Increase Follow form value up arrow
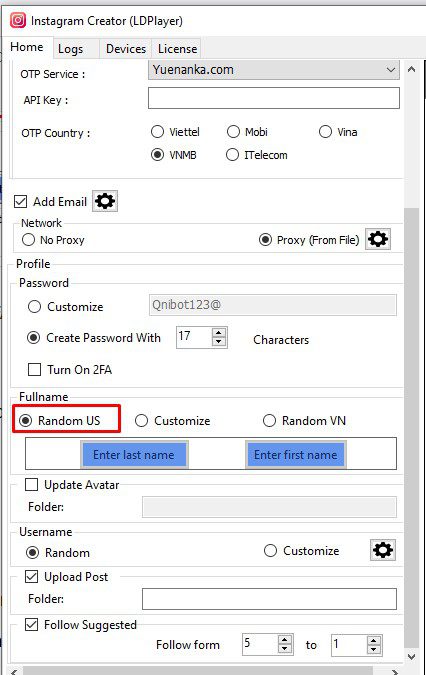The width and height of the screenshot is (426, 675). tap(284, 640)
